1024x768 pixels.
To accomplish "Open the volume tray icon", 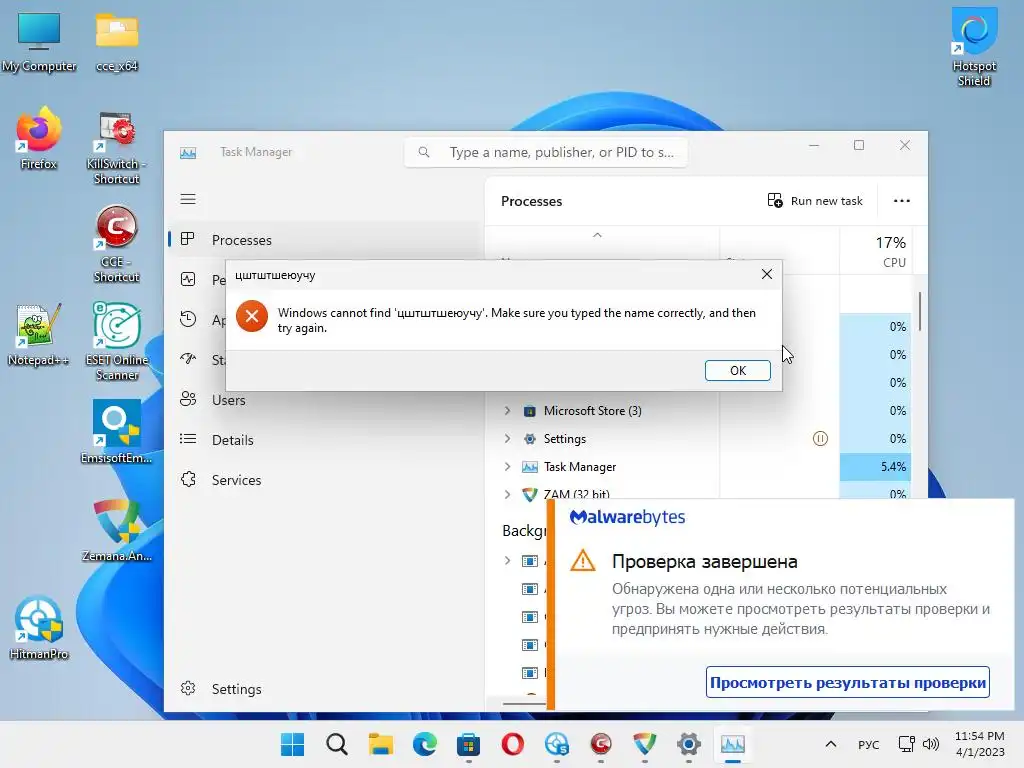I will tap(931, 744).
